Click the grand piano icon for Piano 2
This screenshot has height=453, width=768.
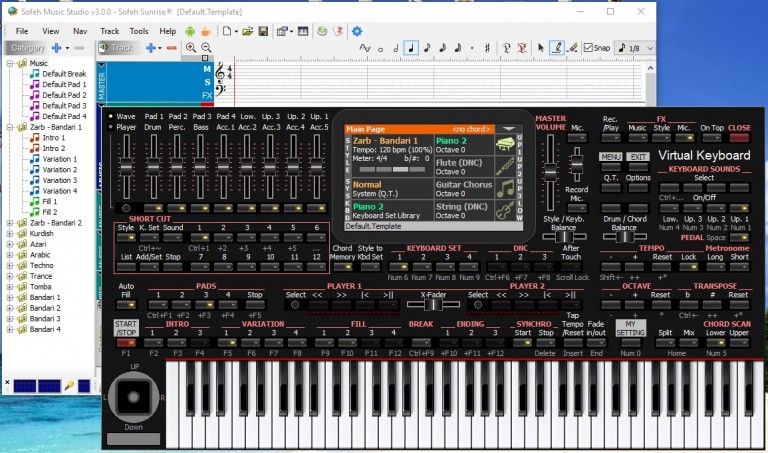(x=504, y=144)
